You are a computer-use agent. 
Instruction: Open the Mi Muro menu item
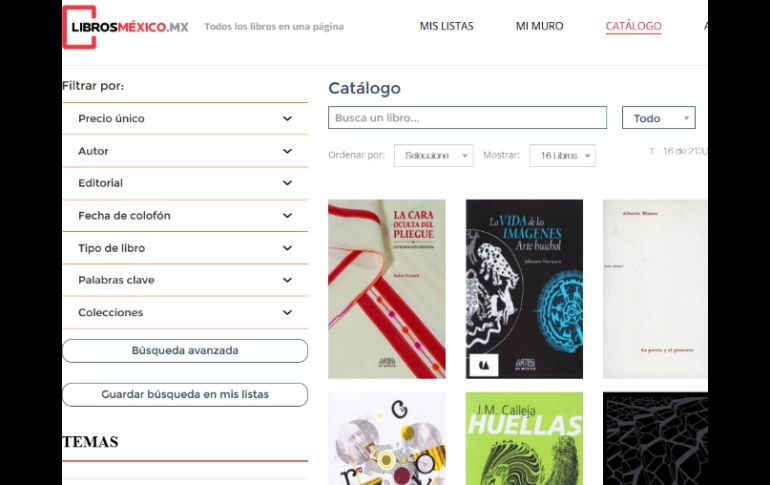(x=539, y=27)
